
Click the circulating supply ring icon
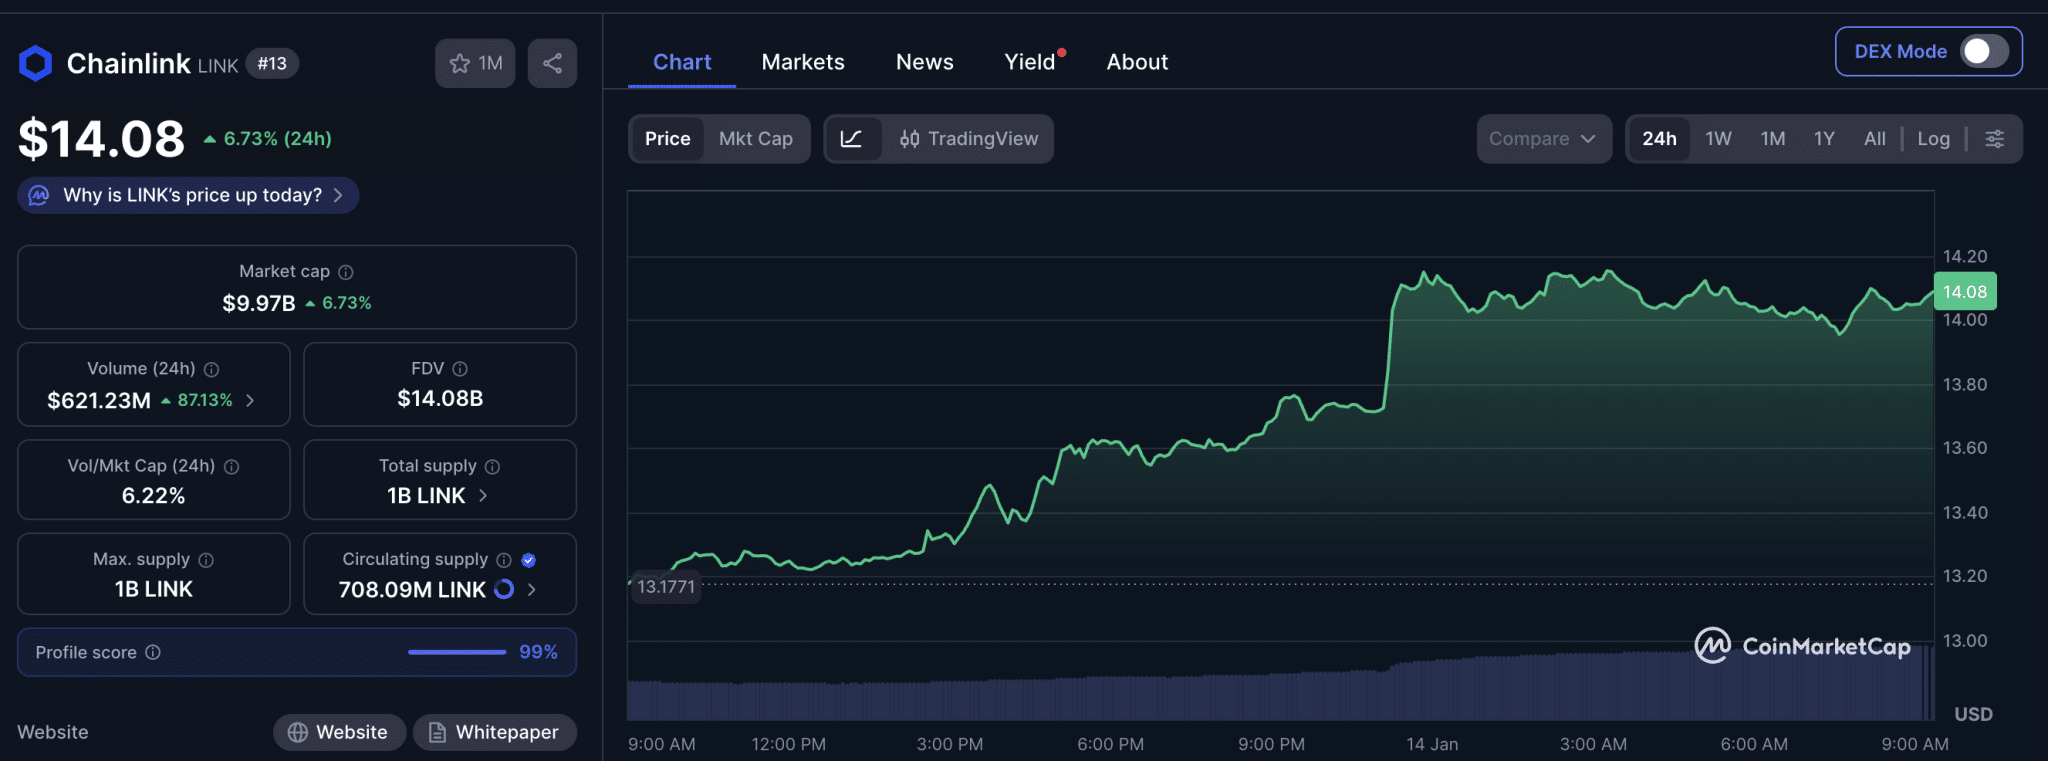coord(505,589)
